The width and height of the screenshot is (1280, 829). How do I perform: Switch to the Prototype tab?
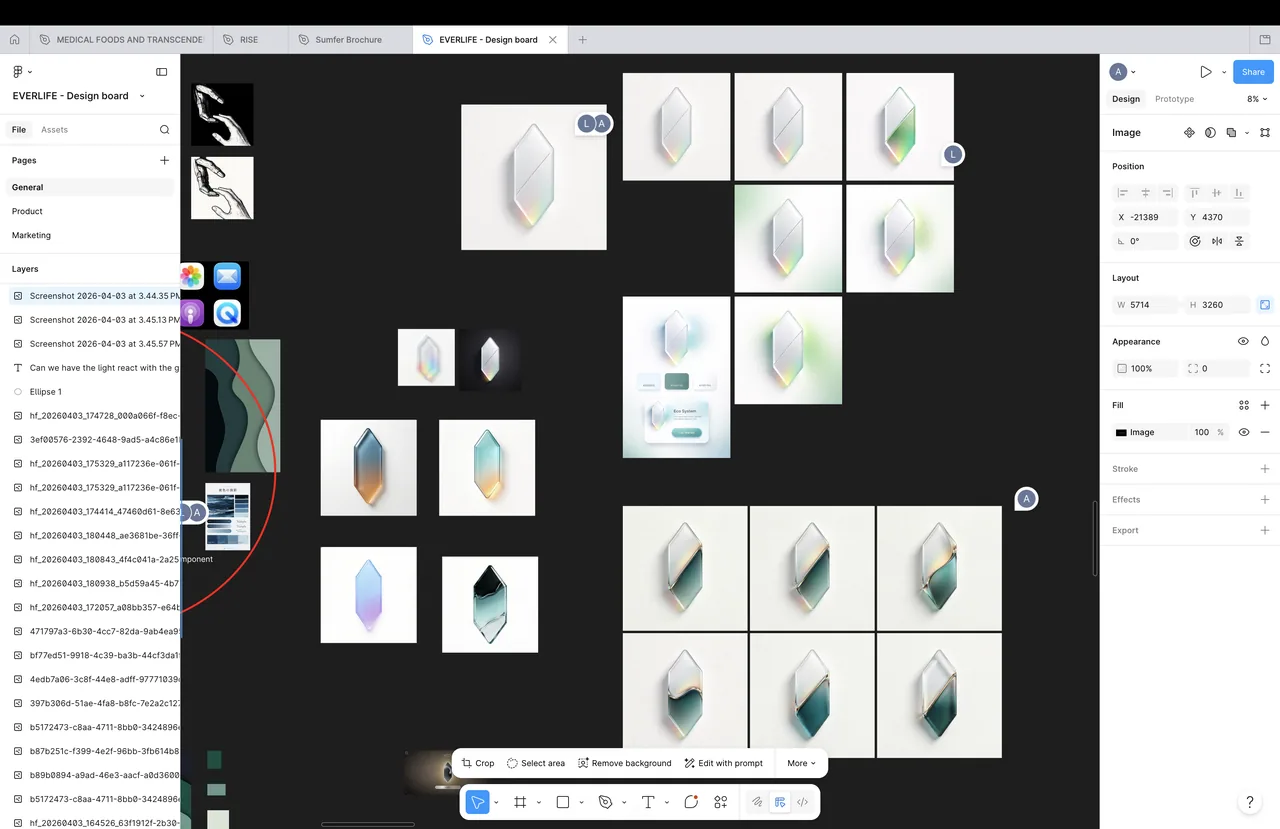1174,99
